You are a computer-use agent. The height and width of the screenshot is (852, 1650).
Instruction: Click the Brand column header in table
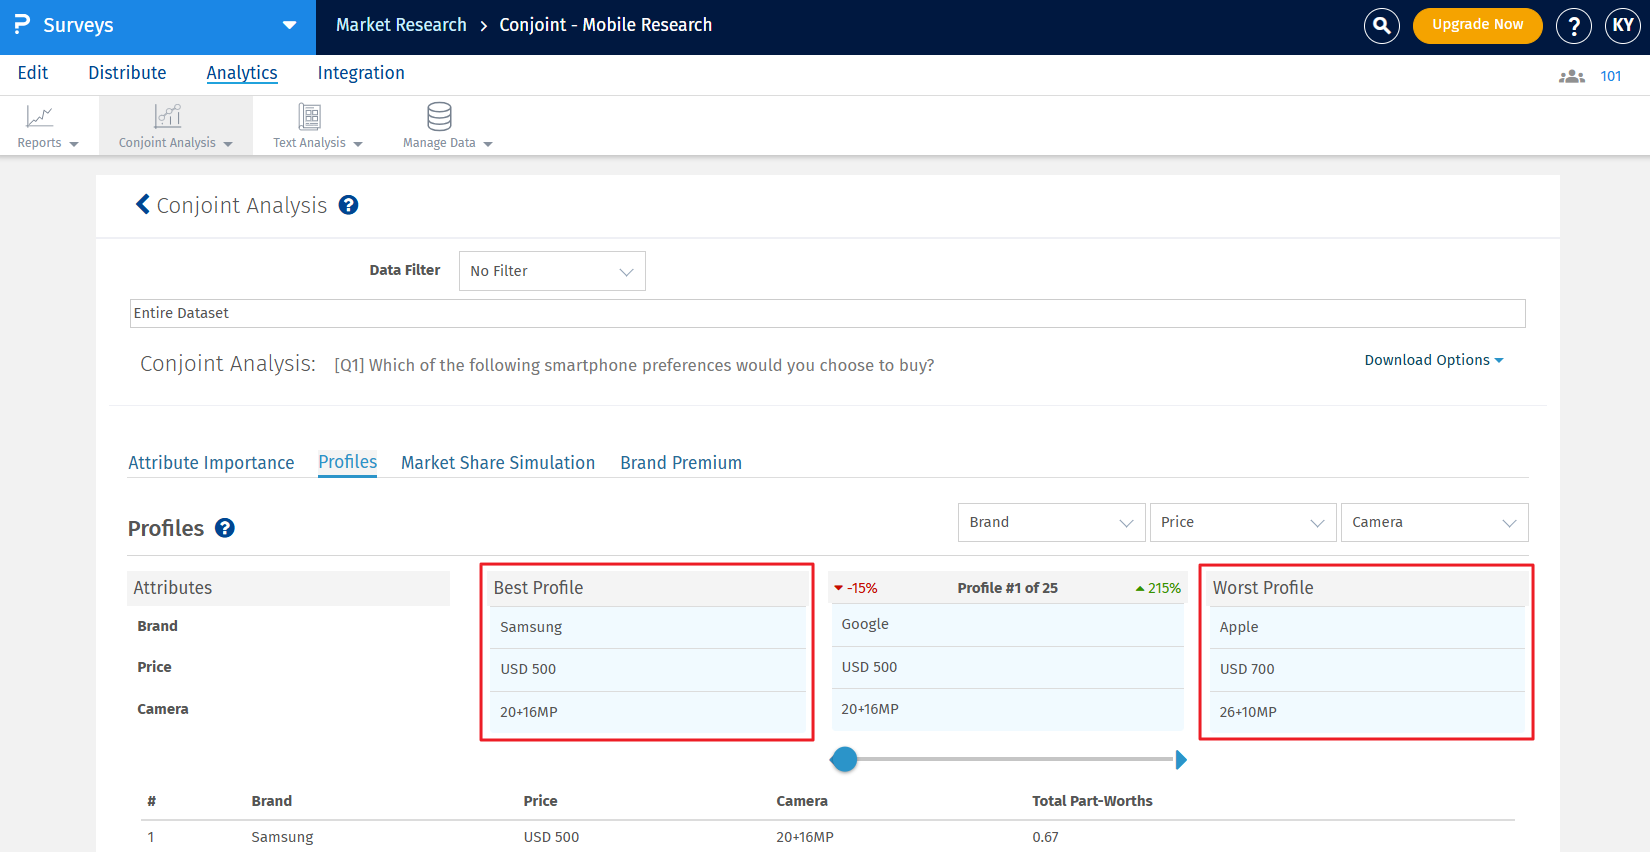tap(272, 801)
